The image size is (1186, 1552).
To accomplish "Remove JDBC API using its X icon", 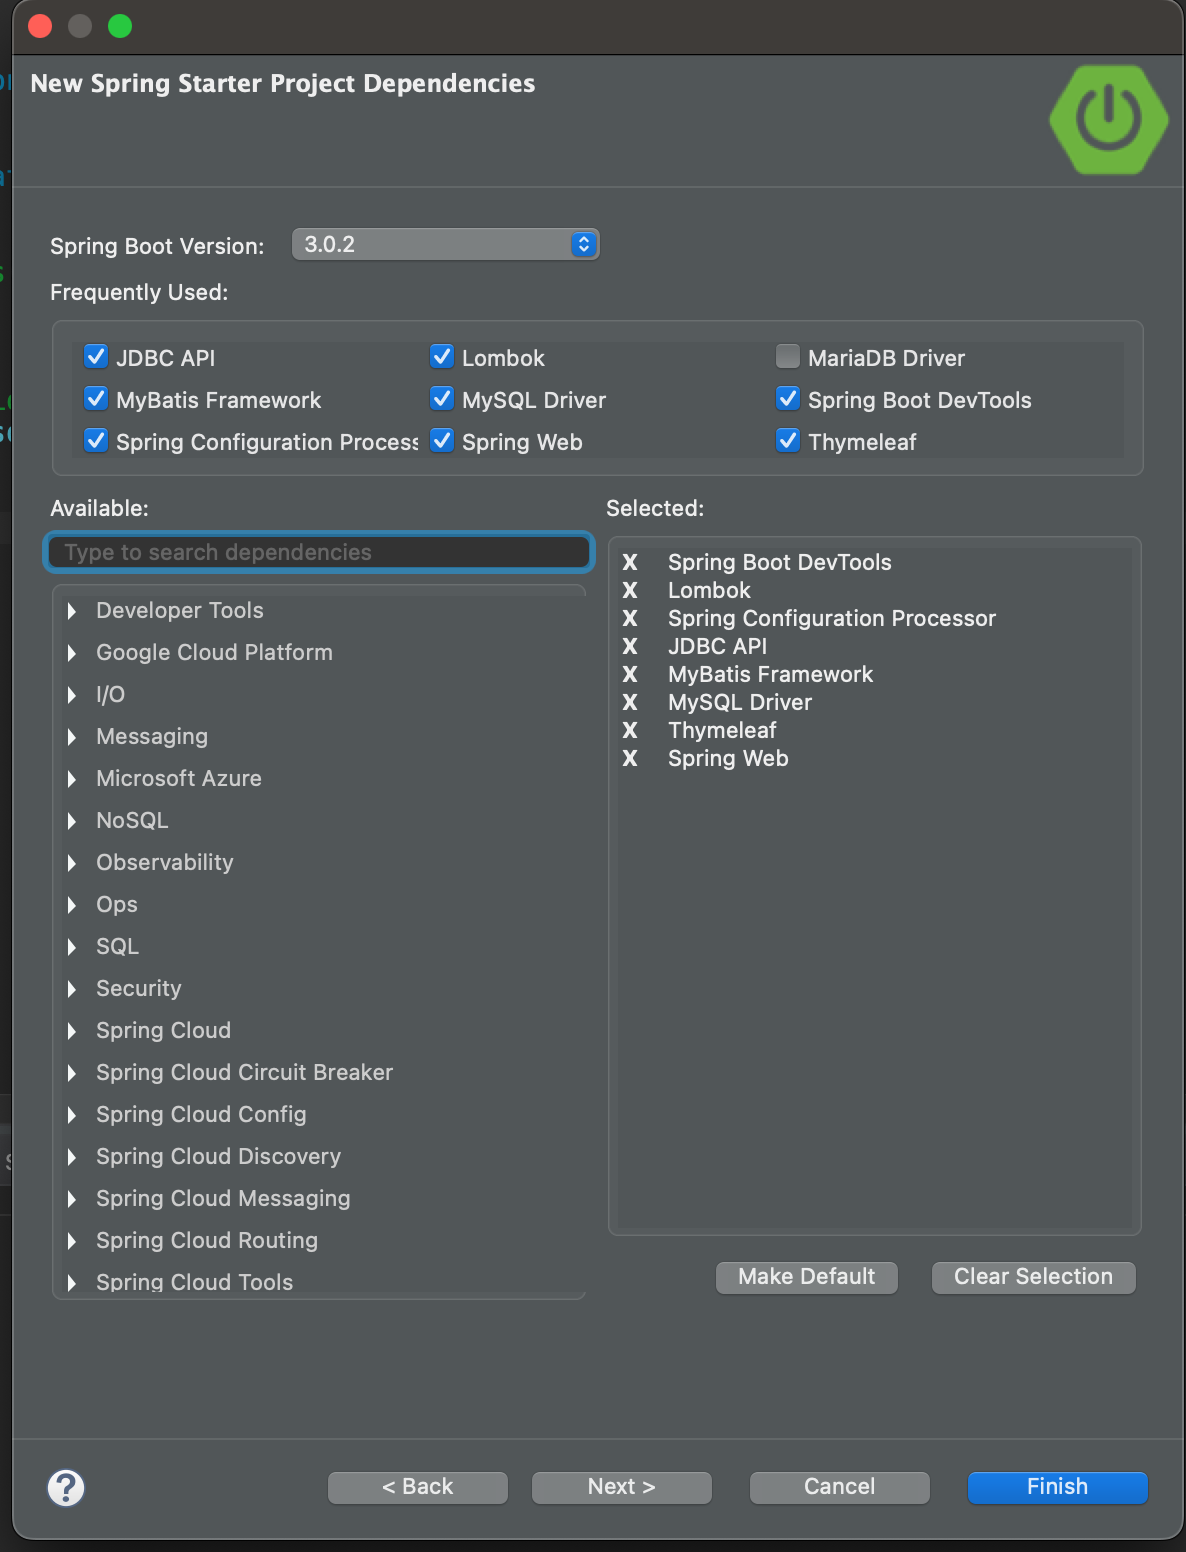I will pos(630,647).
